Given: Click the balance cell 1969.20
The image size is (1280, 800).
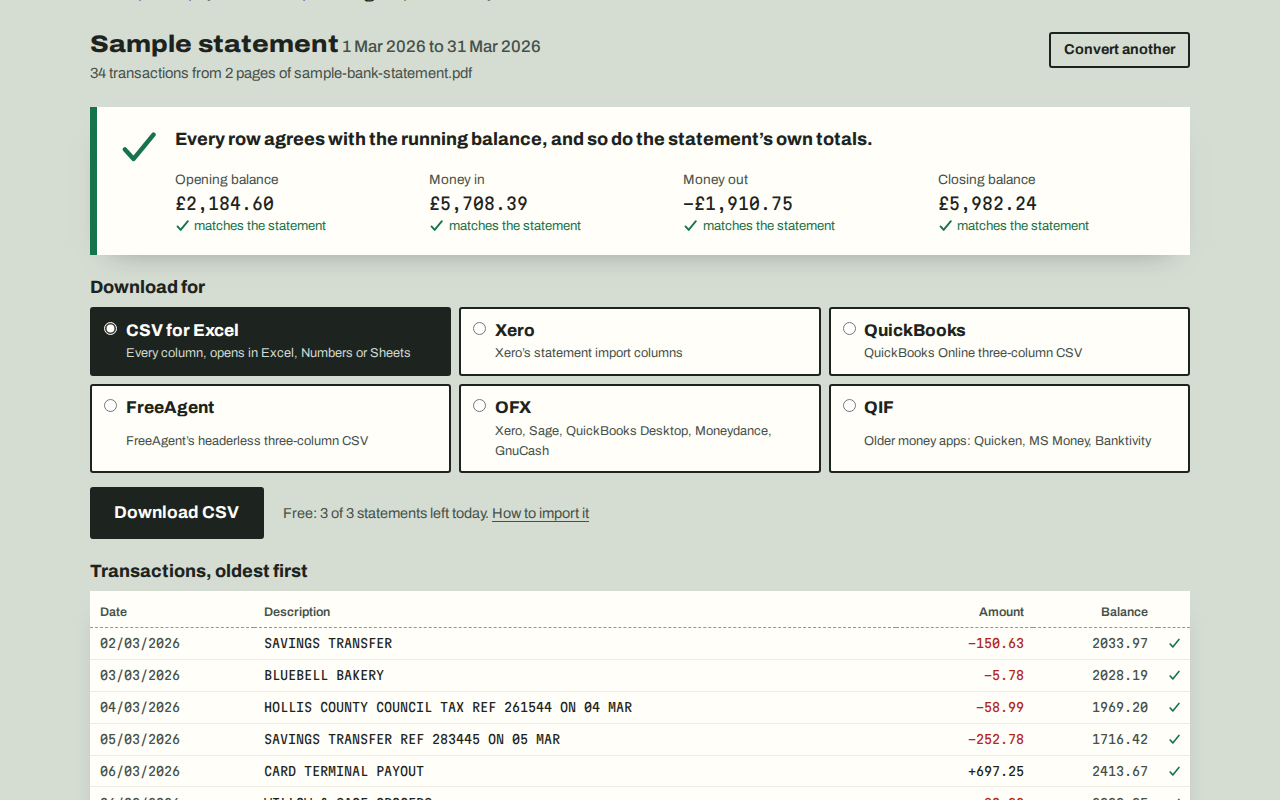Looking at the screenshot, I should [x=1120, y=708].
